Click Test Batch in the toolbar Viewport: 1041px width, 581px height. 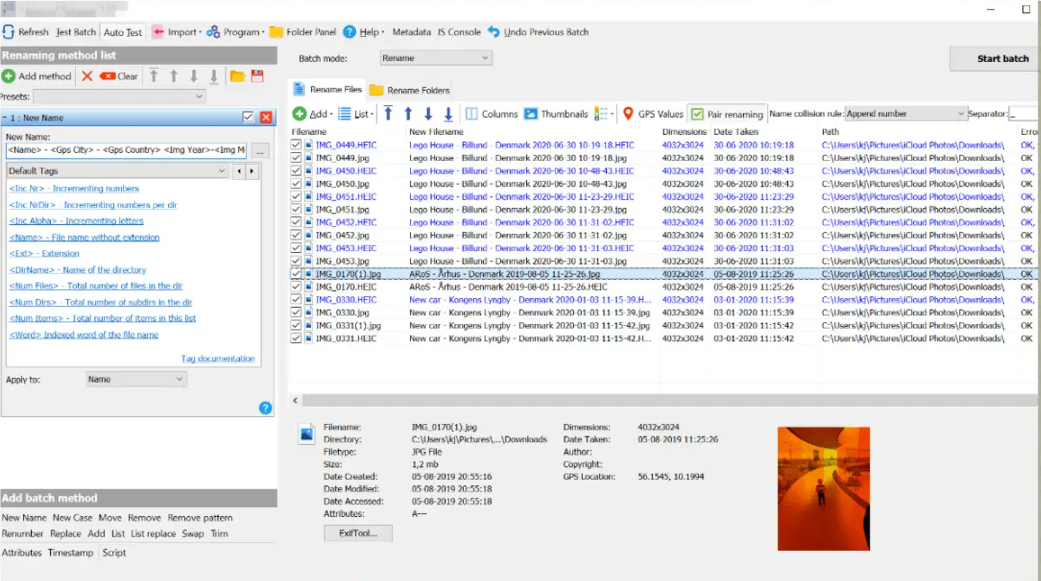tap(76, 32)
